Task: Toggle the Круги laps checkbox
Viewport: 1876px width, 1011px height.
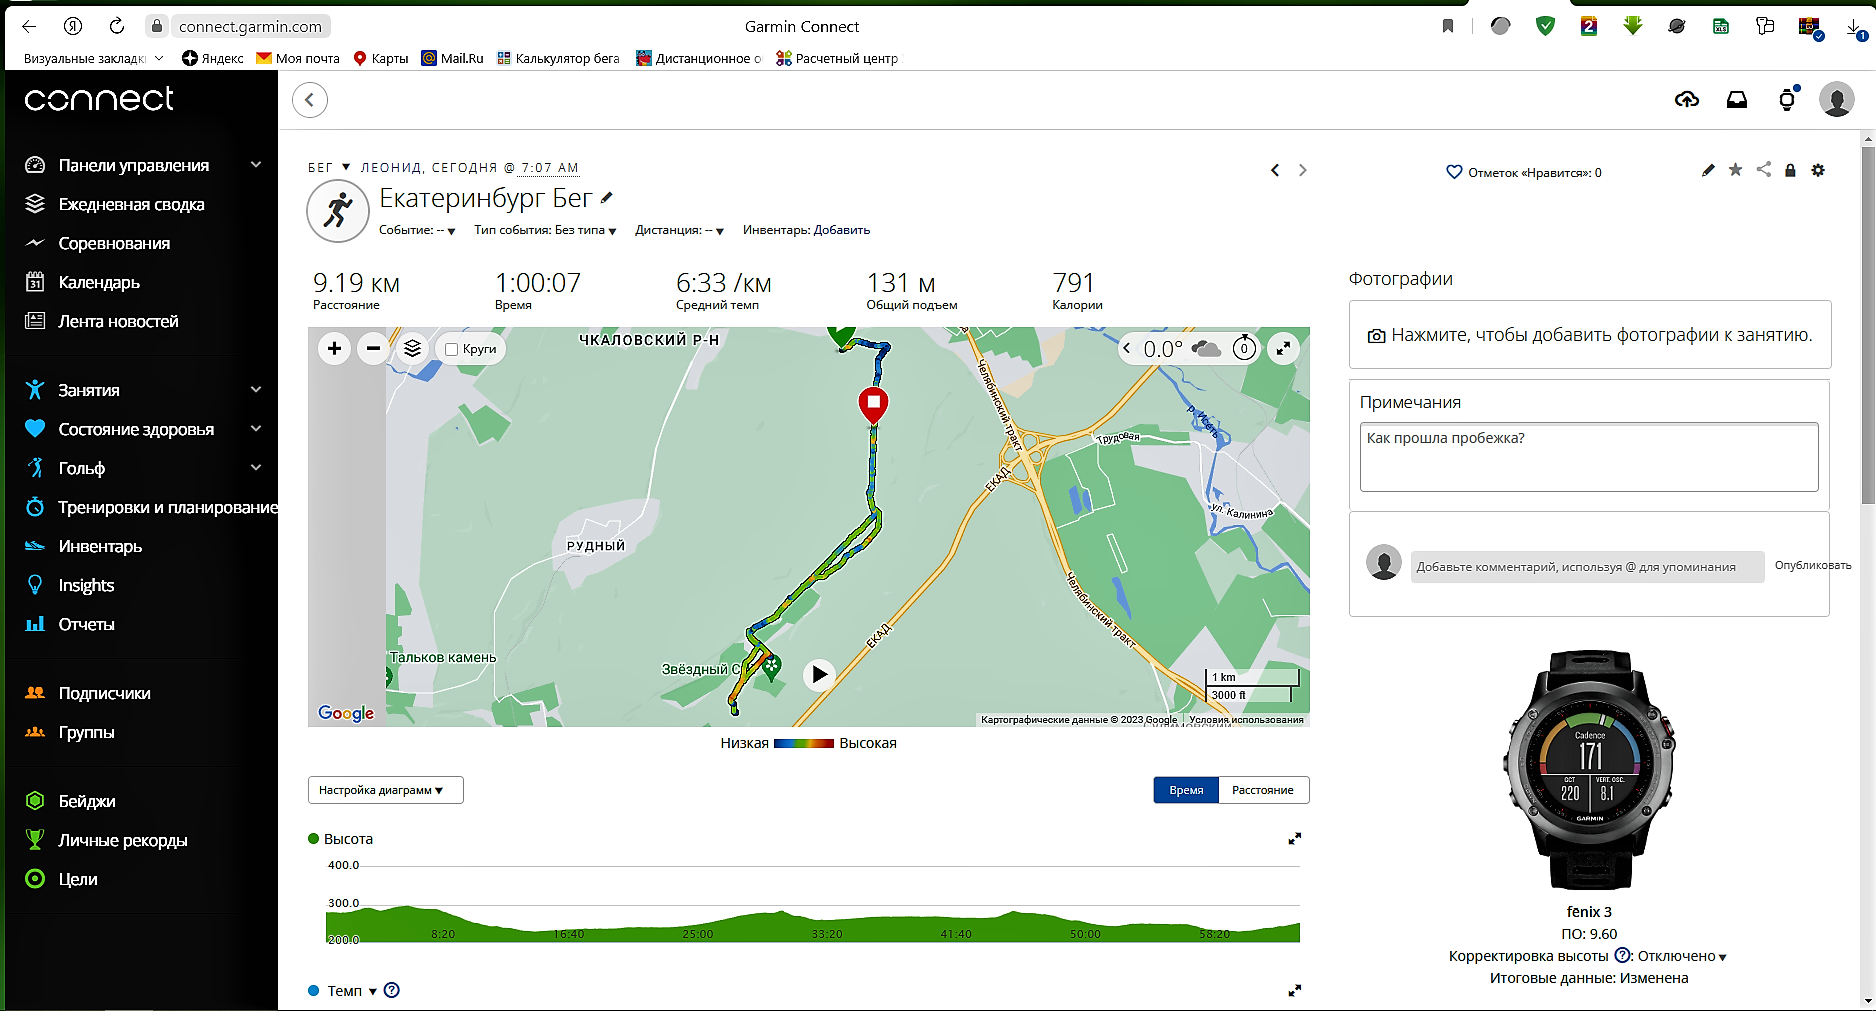Action: coord(452,349)
